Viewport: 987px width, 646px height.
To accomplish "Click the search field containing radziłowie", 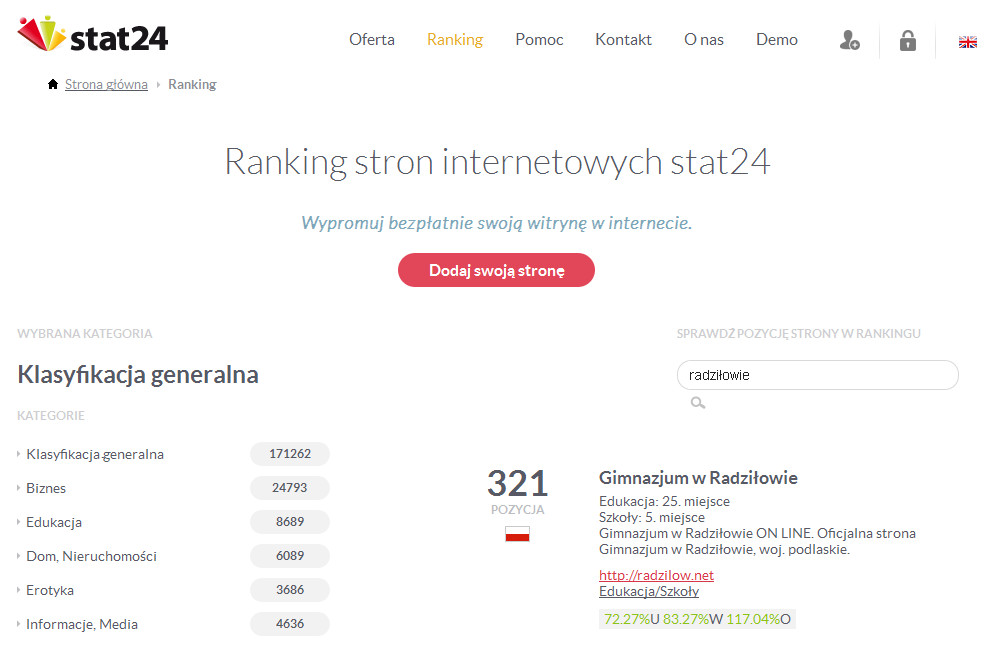I will tap(818, 375).
